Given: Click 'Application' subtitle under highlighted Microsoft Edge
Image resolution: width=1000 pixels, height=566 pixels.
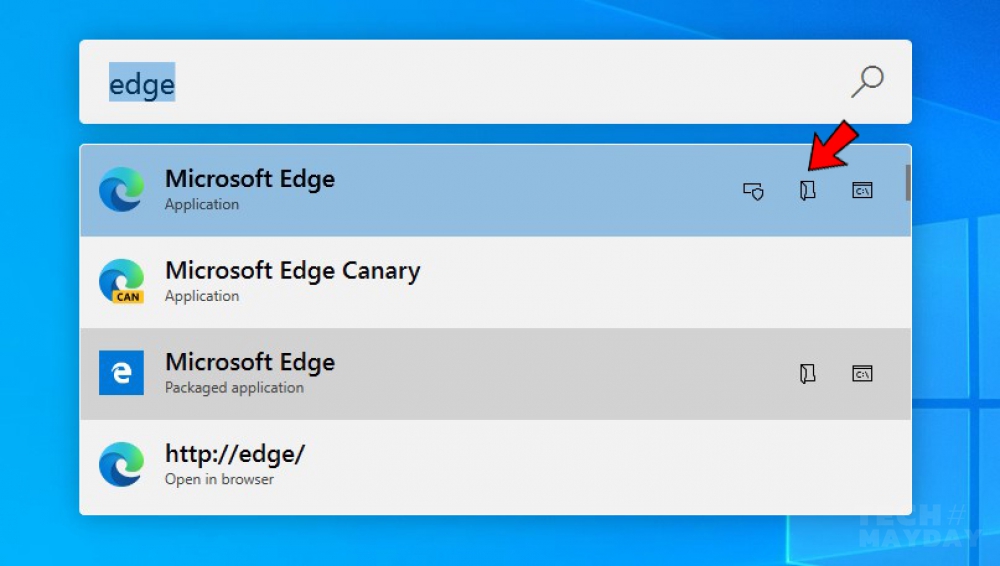Looking at the screenshot, I should [x=202, y=204].
